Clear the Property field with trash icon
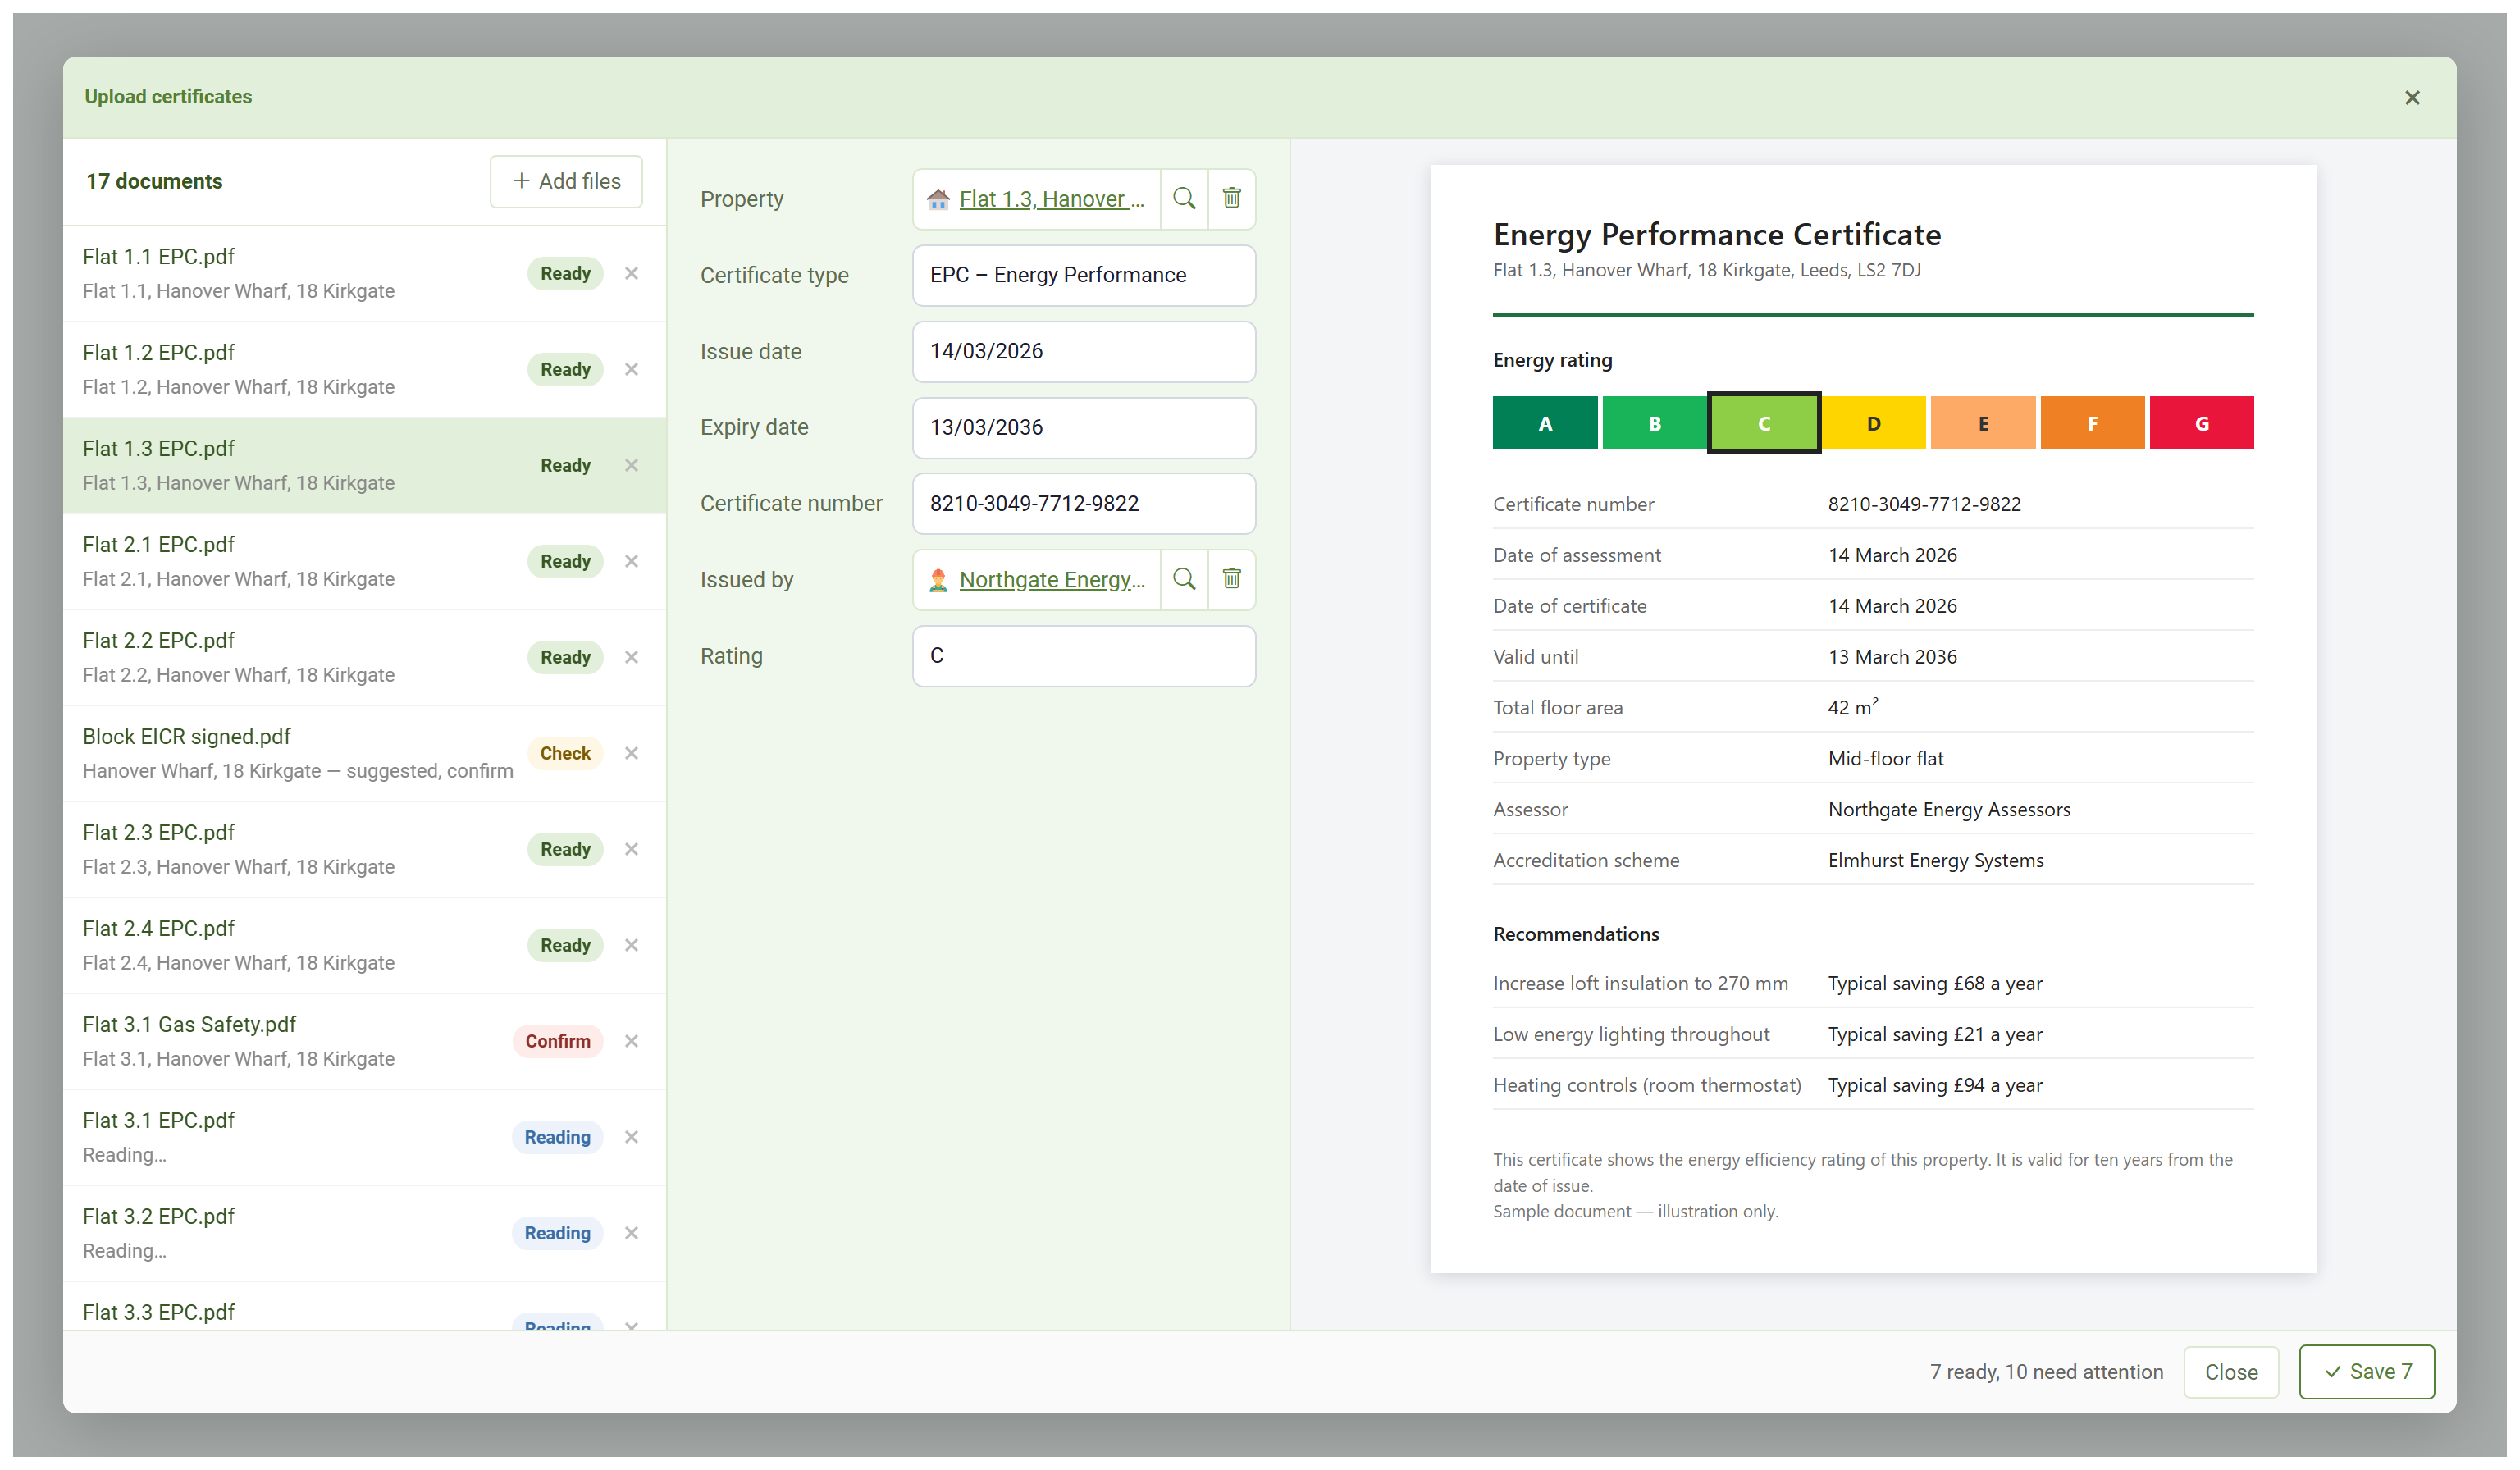The width and height of the screenshot is (2520, 1470). pos(1232,199)
